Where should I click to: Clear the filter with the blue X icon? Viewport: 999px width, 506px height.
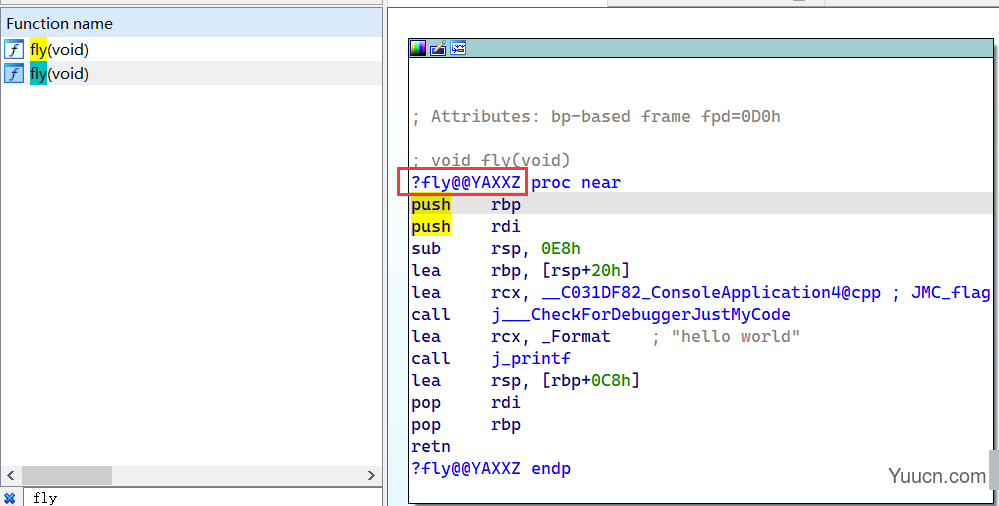click(x=10, y=498)
